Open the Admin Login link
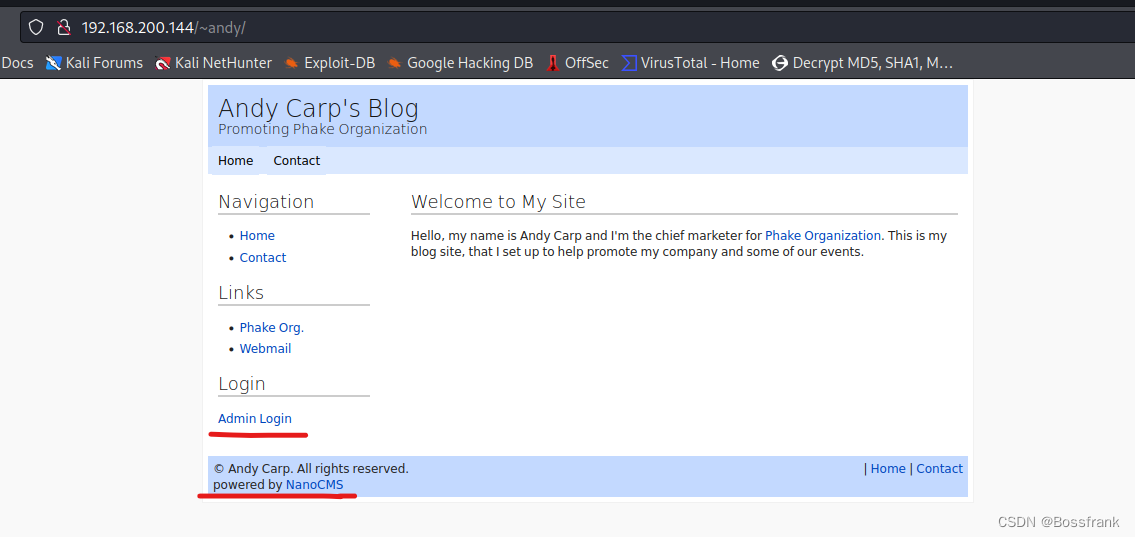Screen dimensions: 1135x537 pos(255,418)
